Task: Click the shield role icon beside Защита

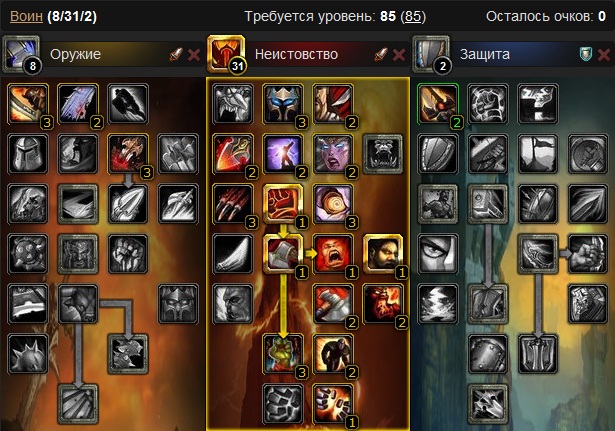Action: tap(586, 55)
